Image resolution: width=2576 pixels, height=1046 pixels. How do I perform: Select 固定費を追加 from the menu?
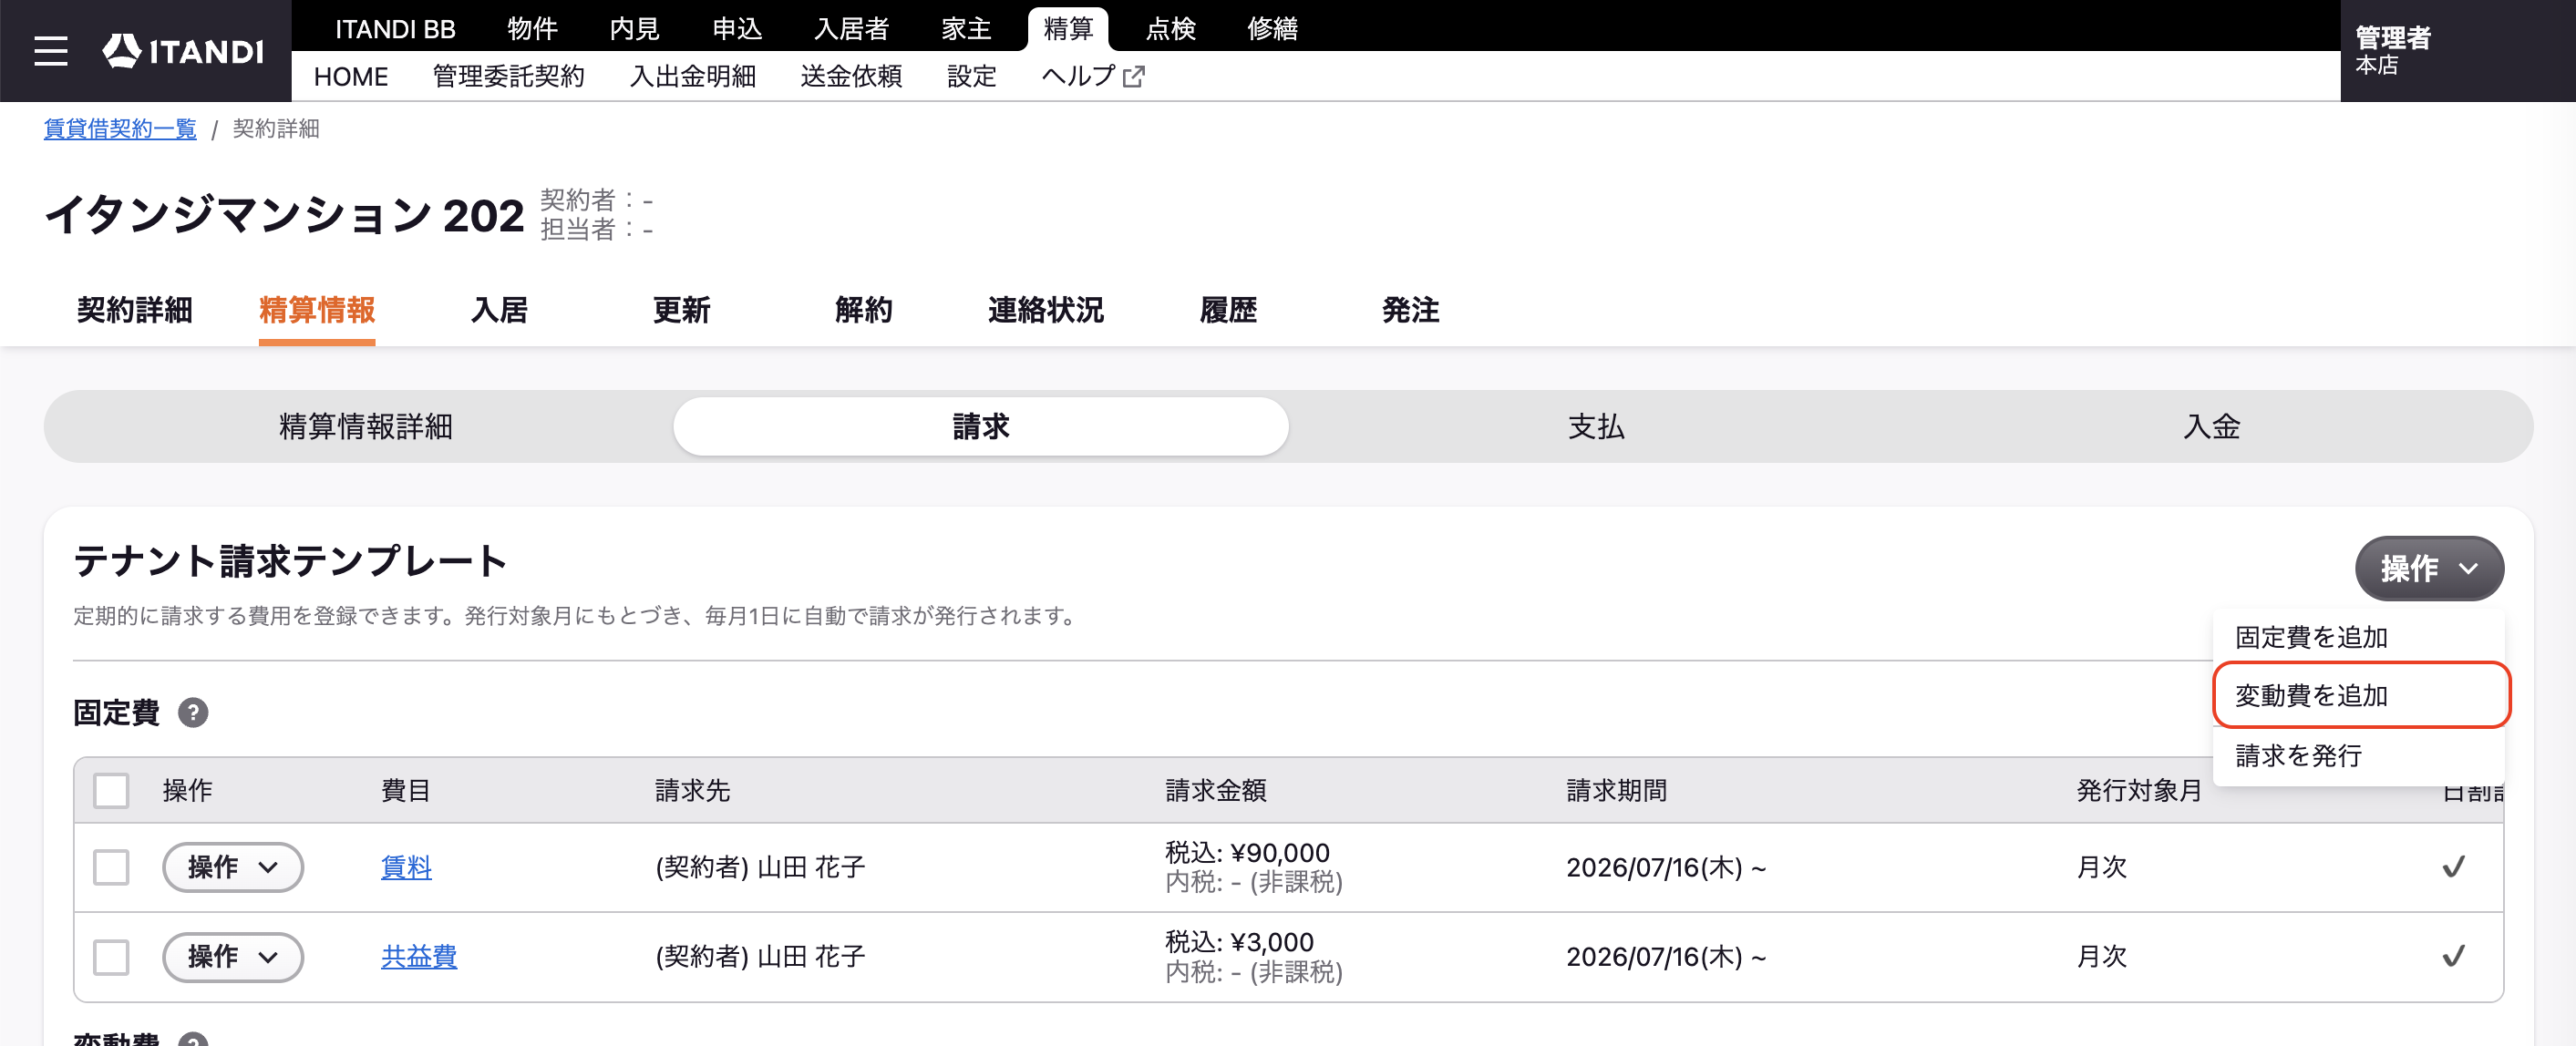tap(2358, 637)
